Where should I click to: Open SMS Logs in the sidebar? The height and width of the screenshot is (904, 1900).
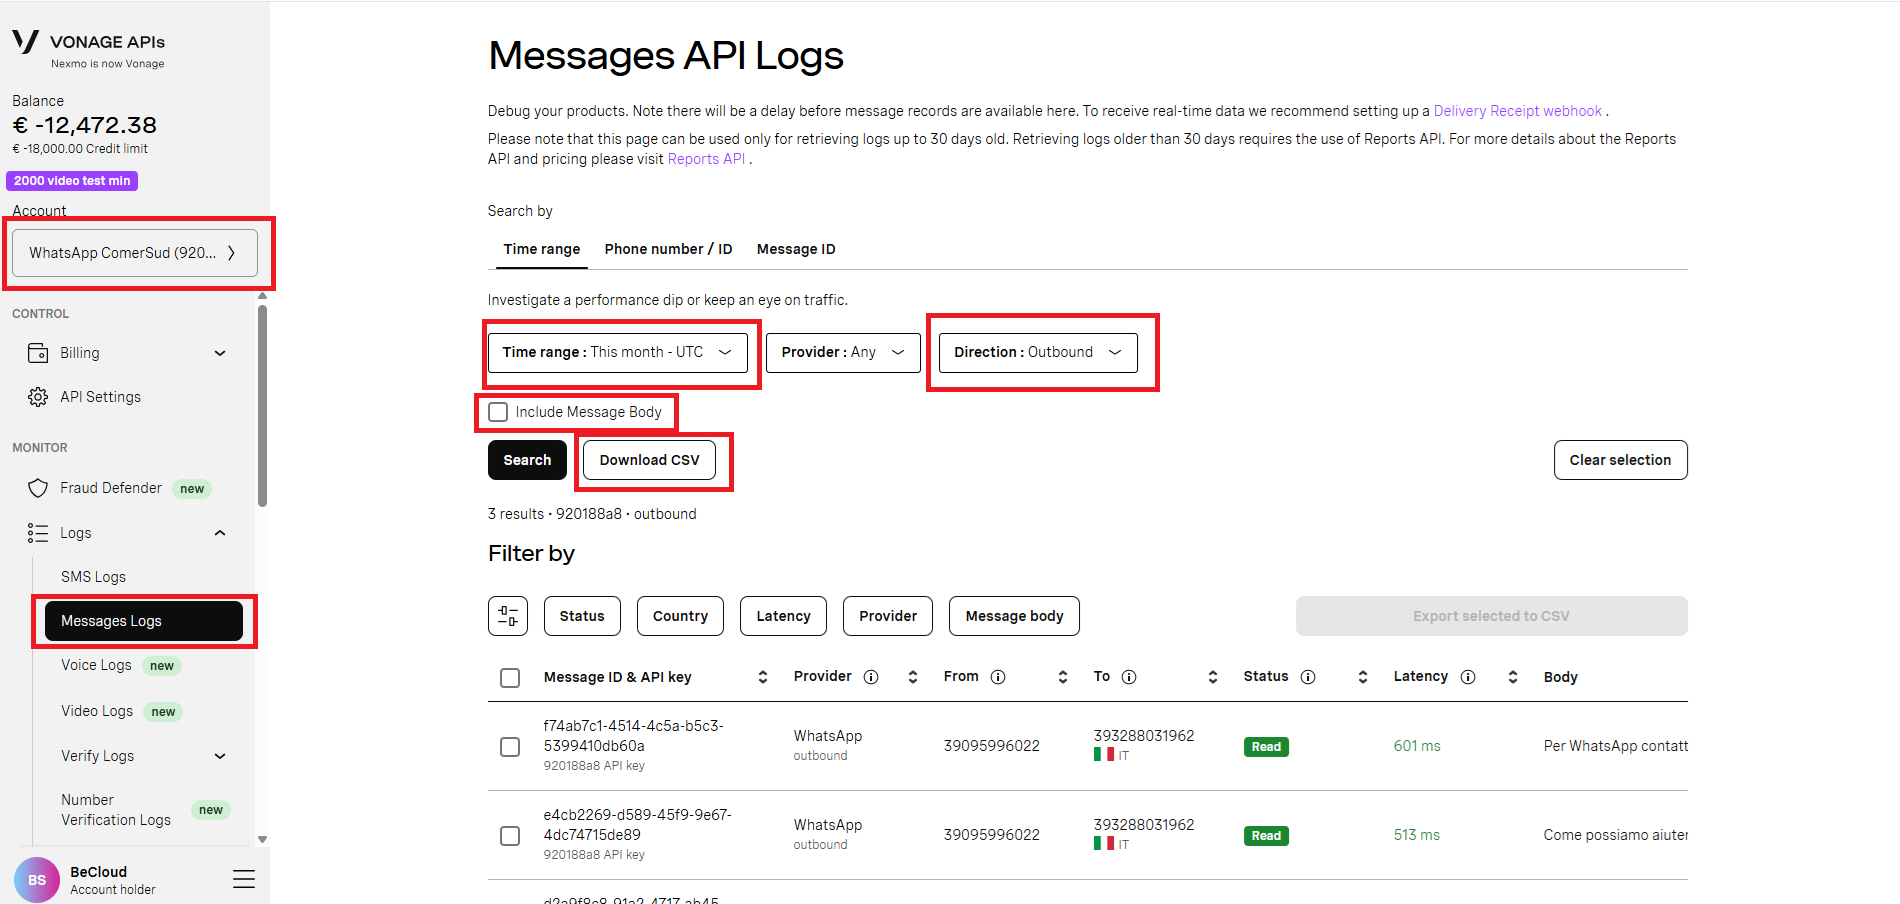click(x=93, y=577)
